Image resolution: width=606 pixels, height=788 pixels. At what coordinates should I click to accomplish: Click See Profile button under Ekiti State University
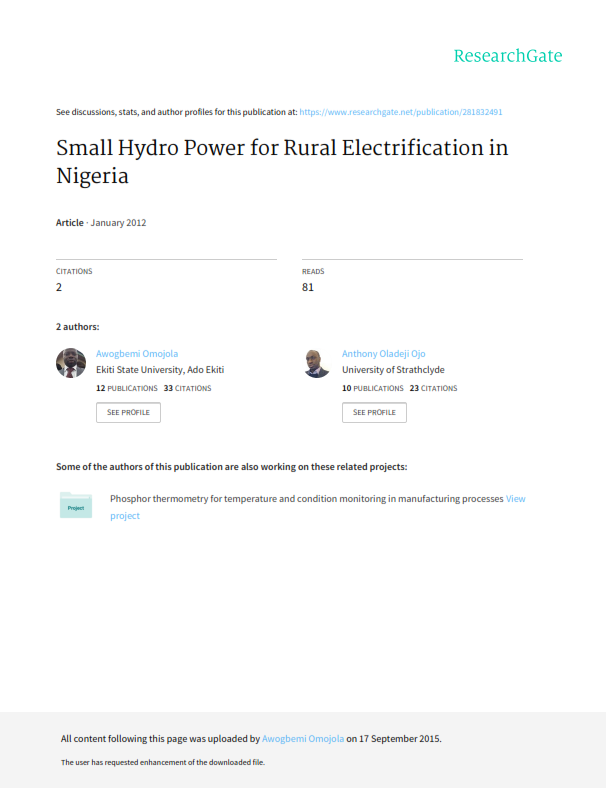129,413
